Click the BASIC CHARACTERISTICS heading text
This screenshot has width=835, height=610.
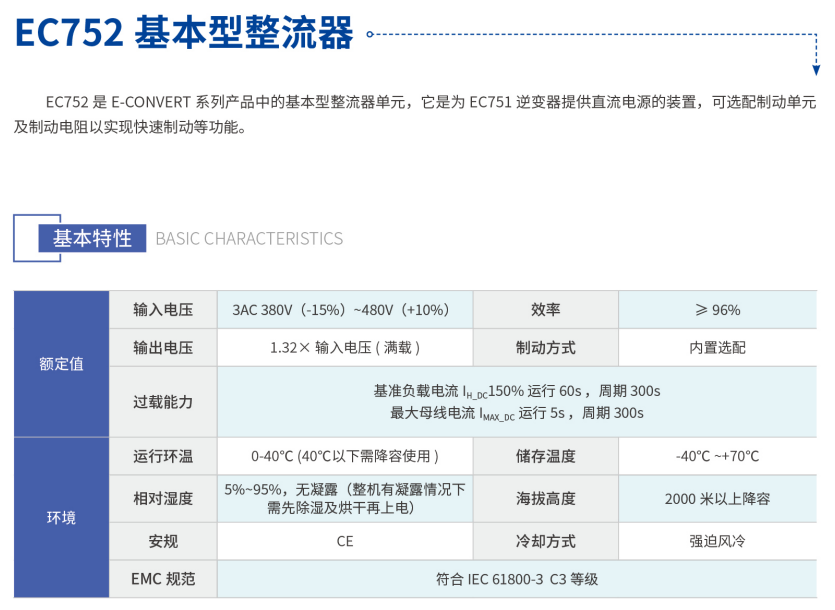pos(249,239)
